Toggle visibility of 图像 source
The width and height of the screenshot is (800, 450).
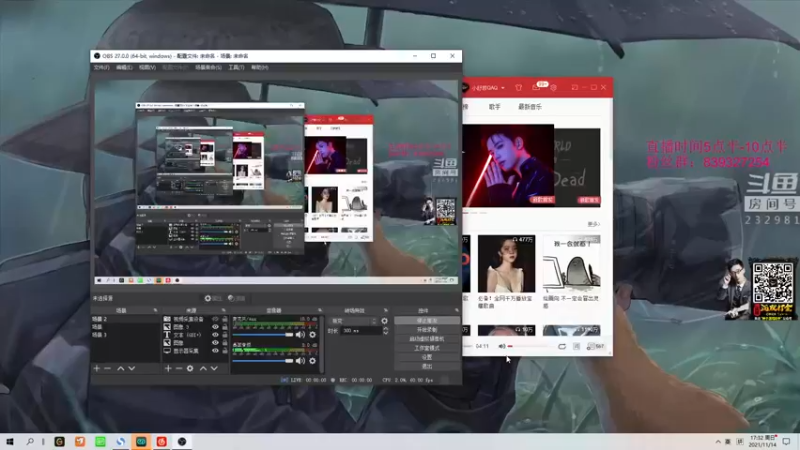tap(215, 343)
